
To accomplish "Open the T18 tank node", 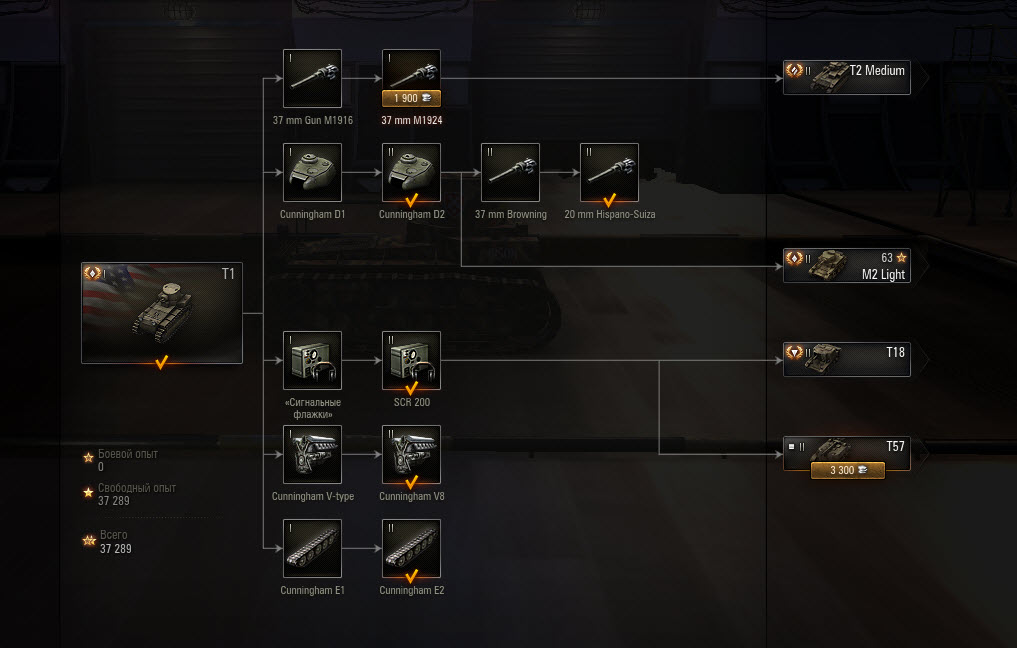I will tap(846, 359).
